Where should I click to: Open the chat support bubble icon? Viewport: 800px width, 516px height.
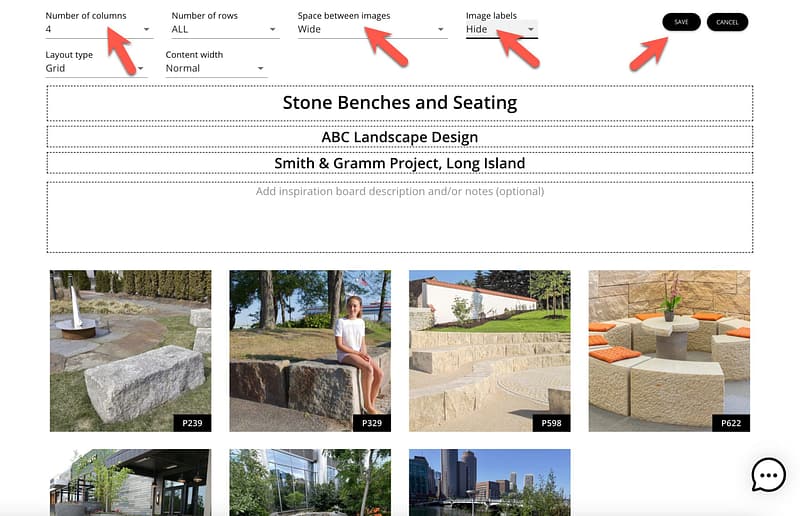[x=768, y=475]
